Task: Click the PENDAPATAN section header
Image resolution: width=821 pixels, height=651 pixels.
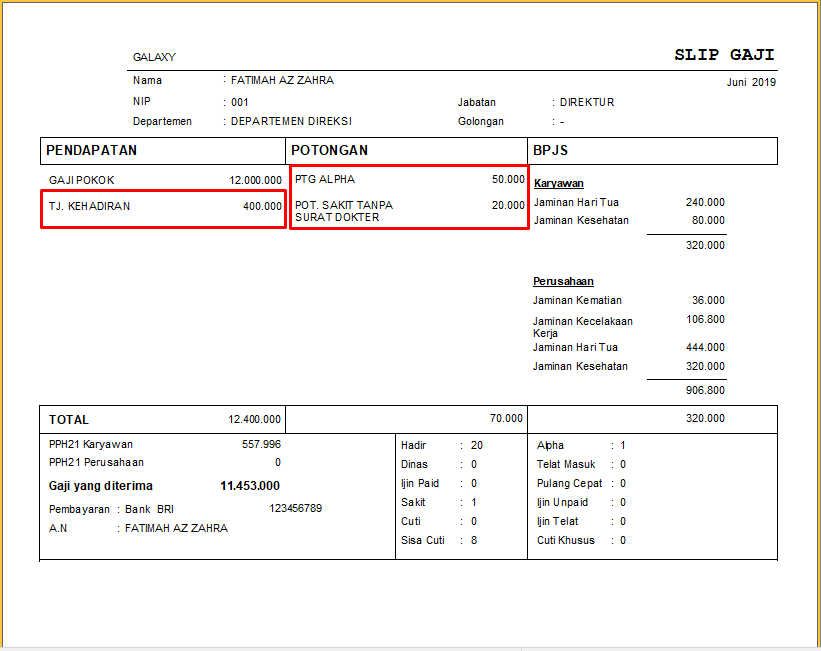Action: (x=92, y=151)
